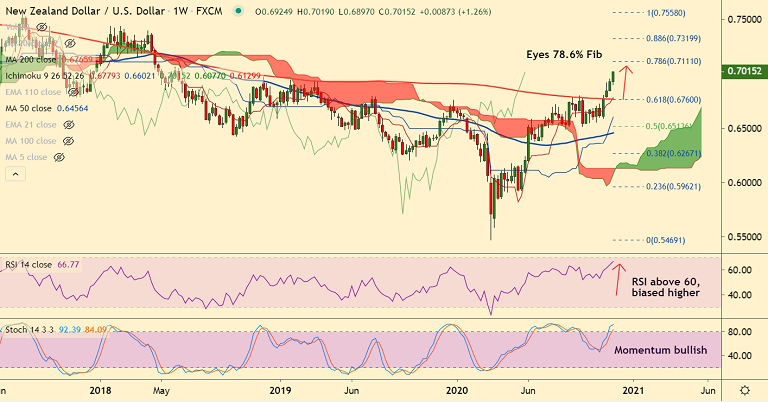The height and width of the screenshot is (402, 768).
Task: Click Jun label between 2020 and 2021
Action: [x=528, y=390]
